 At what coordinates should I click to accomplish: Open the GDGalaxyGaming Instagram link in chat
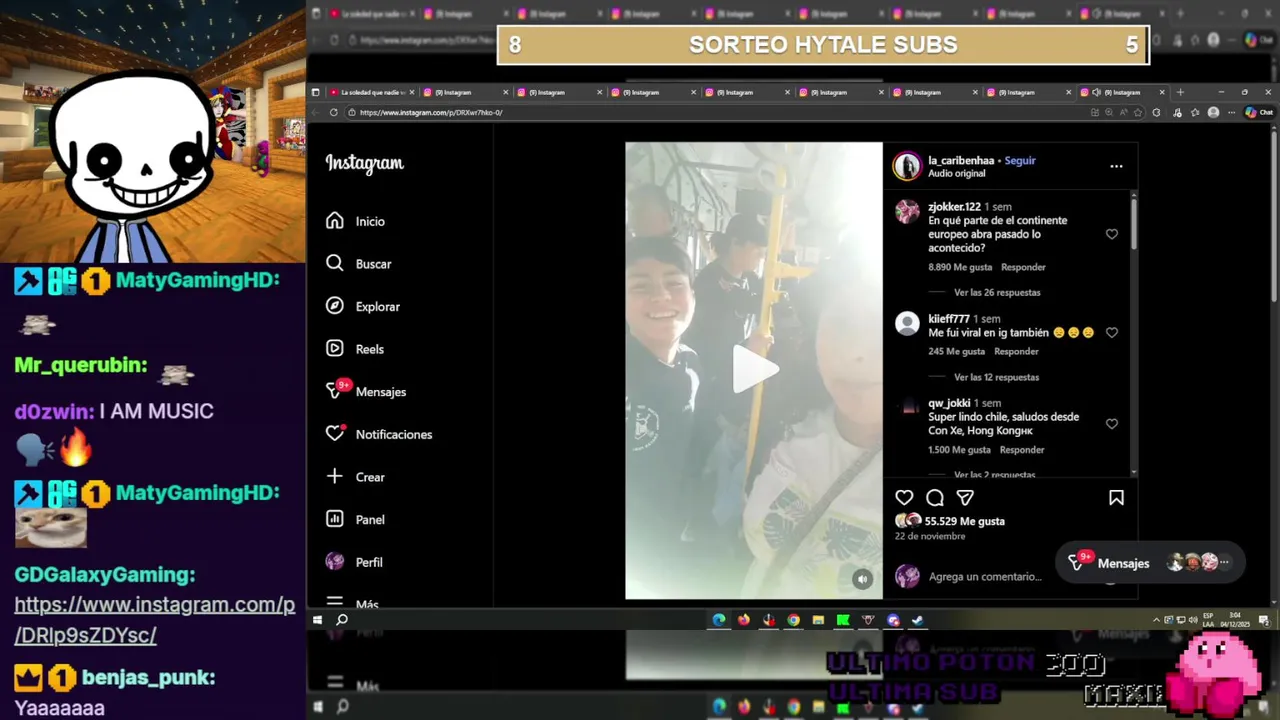coord(155,620)
